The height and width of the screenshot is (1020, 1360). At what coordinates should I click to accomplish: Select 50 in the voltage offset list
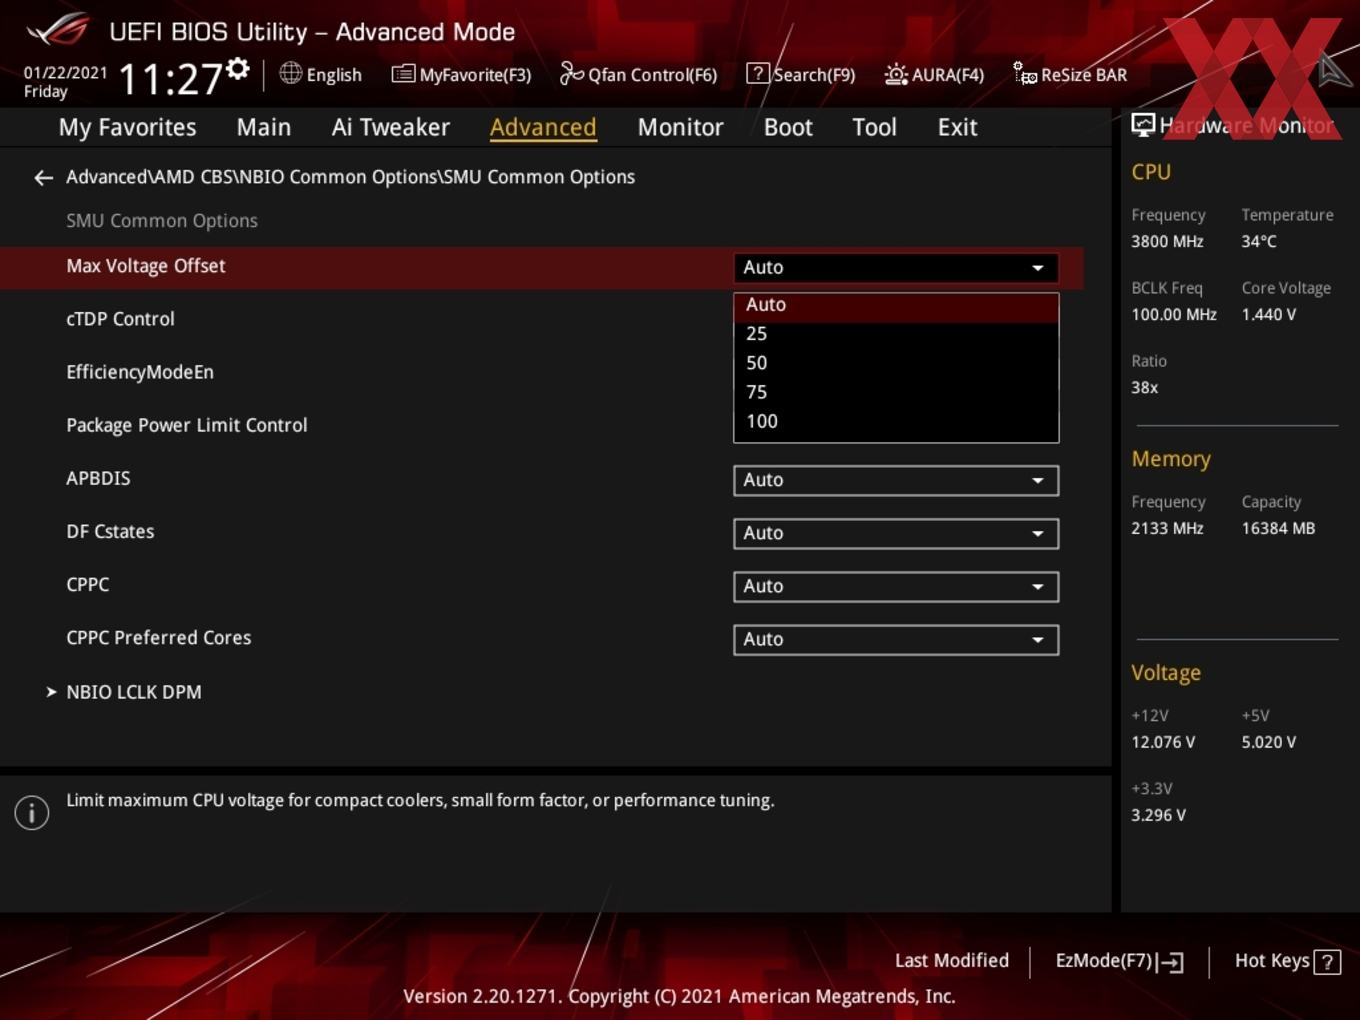[895, 363]
